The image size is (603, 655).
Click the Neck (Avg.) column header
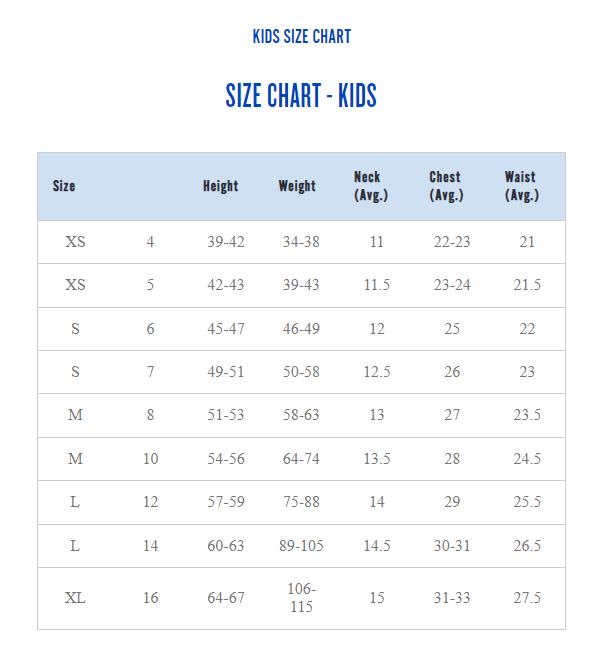371,186
